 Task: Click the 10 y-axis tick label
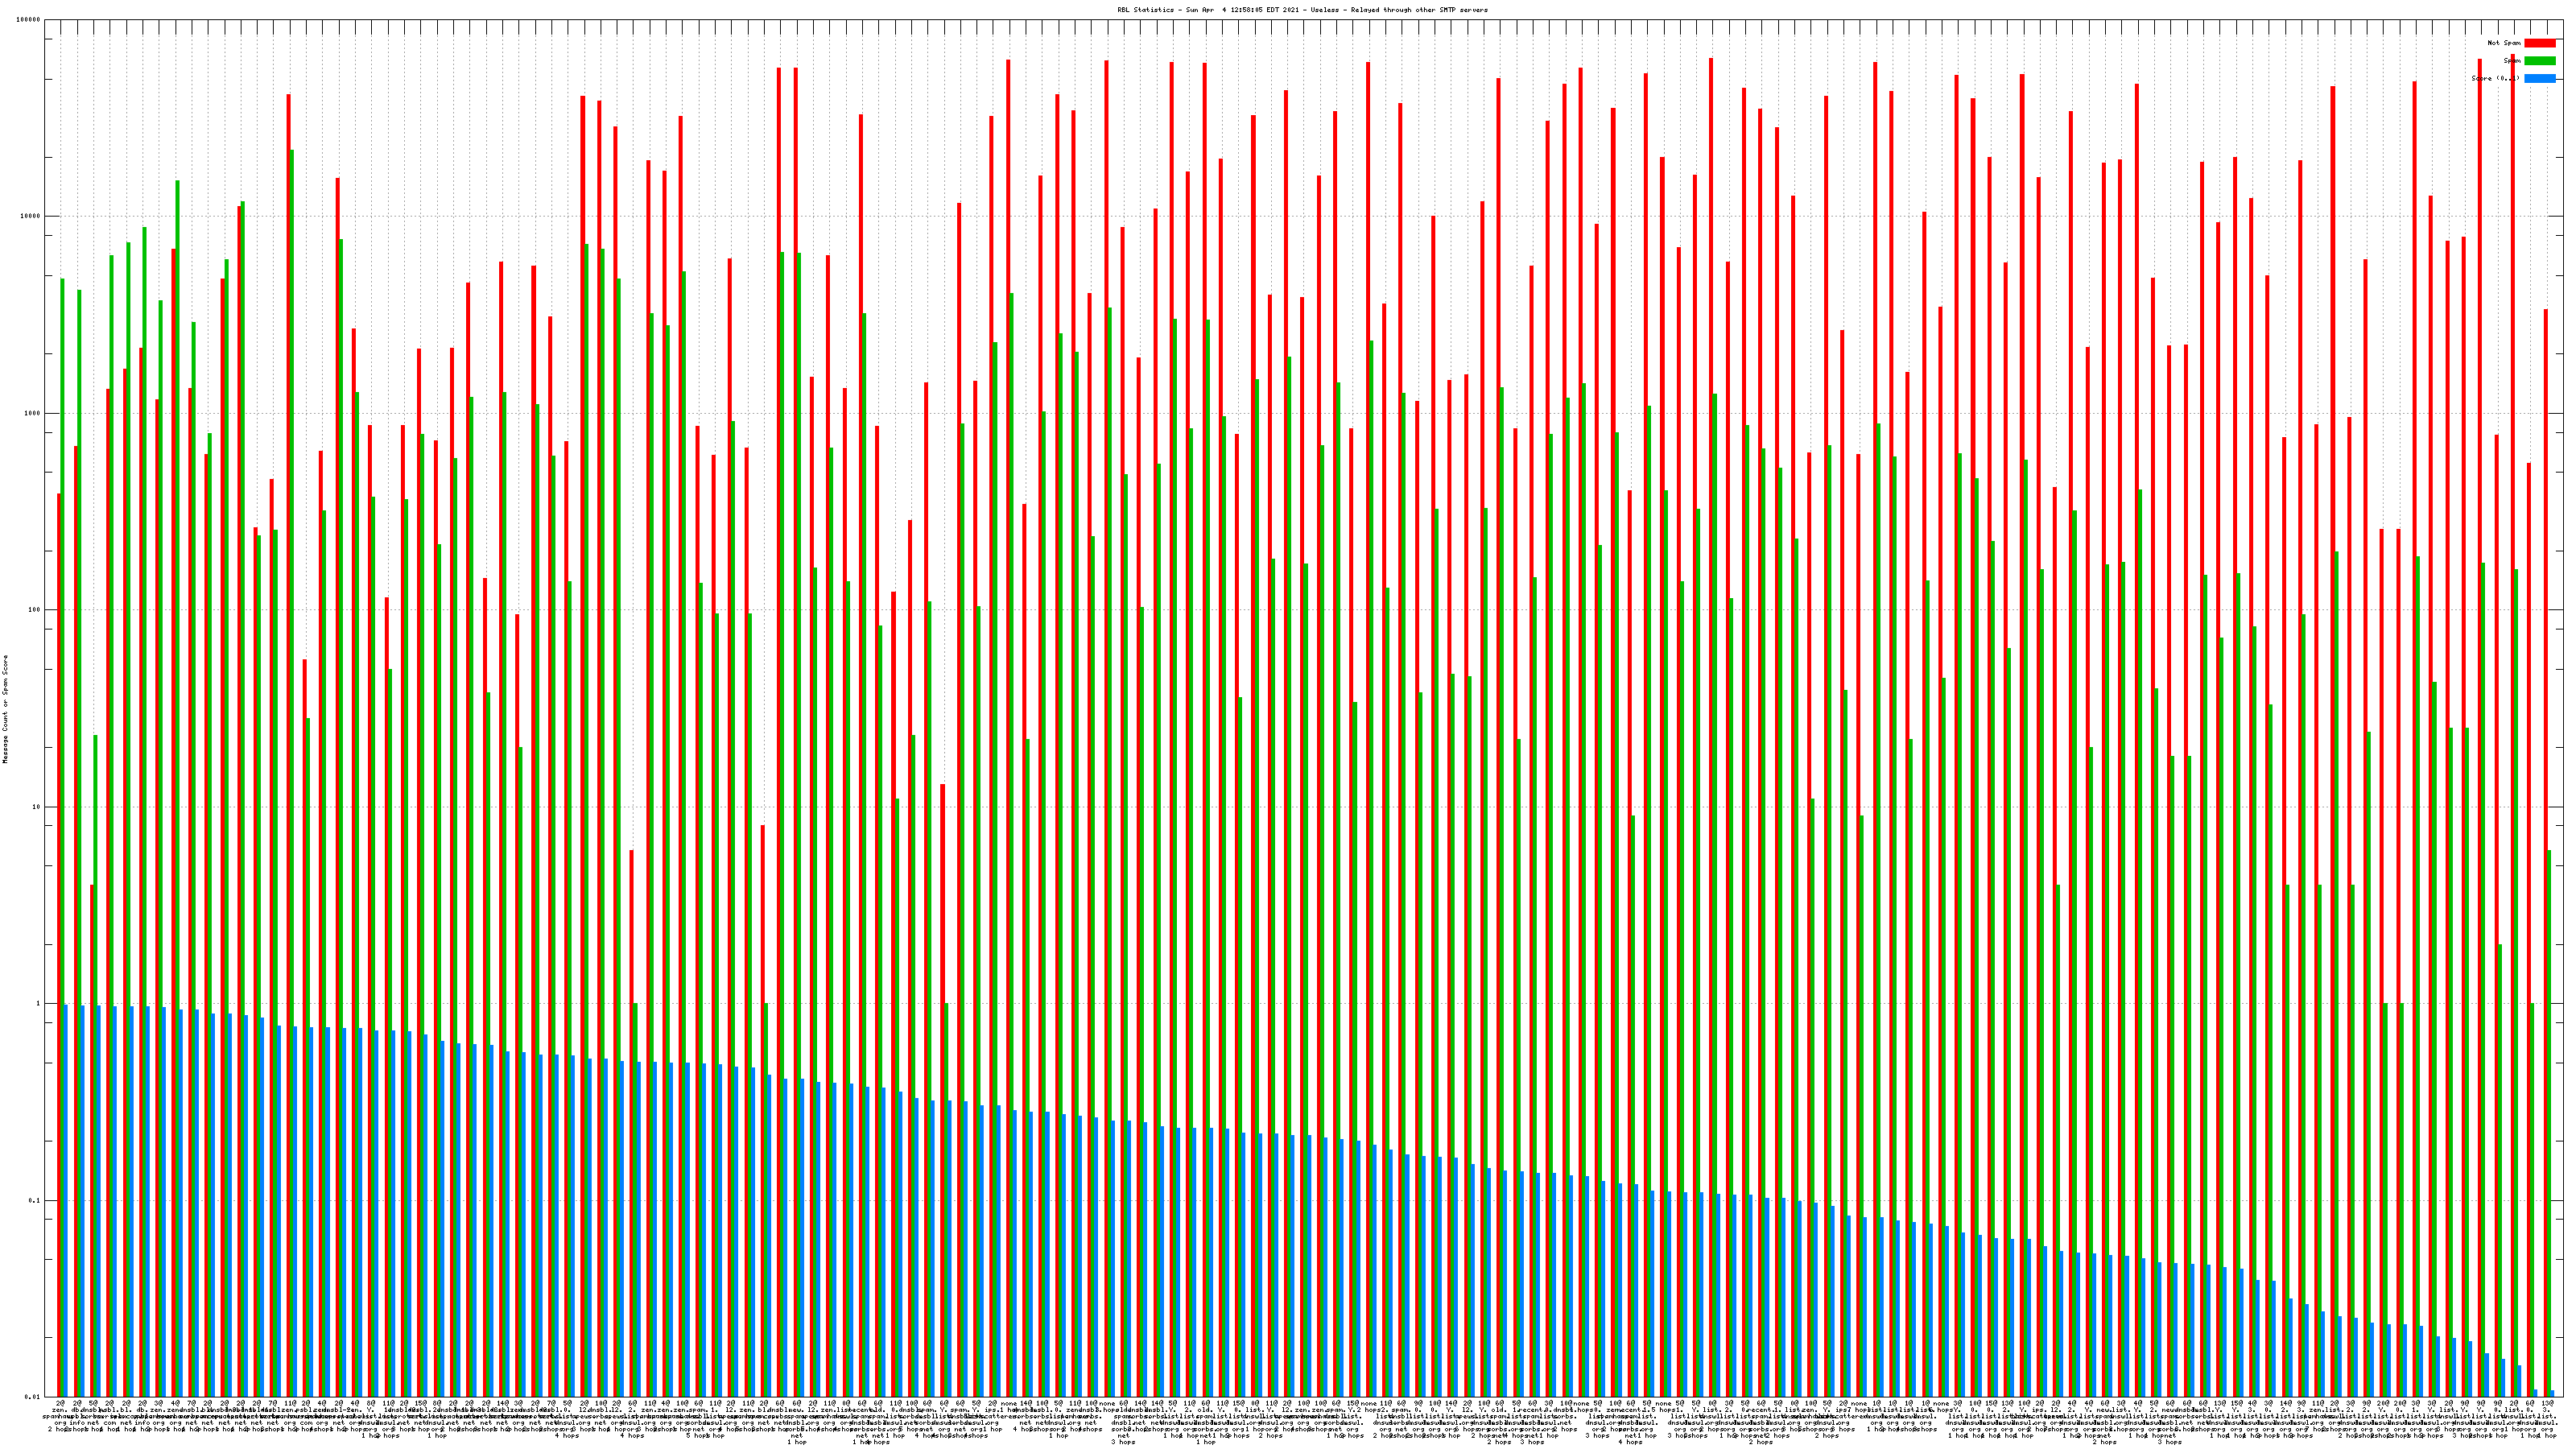tap(38, 807)
